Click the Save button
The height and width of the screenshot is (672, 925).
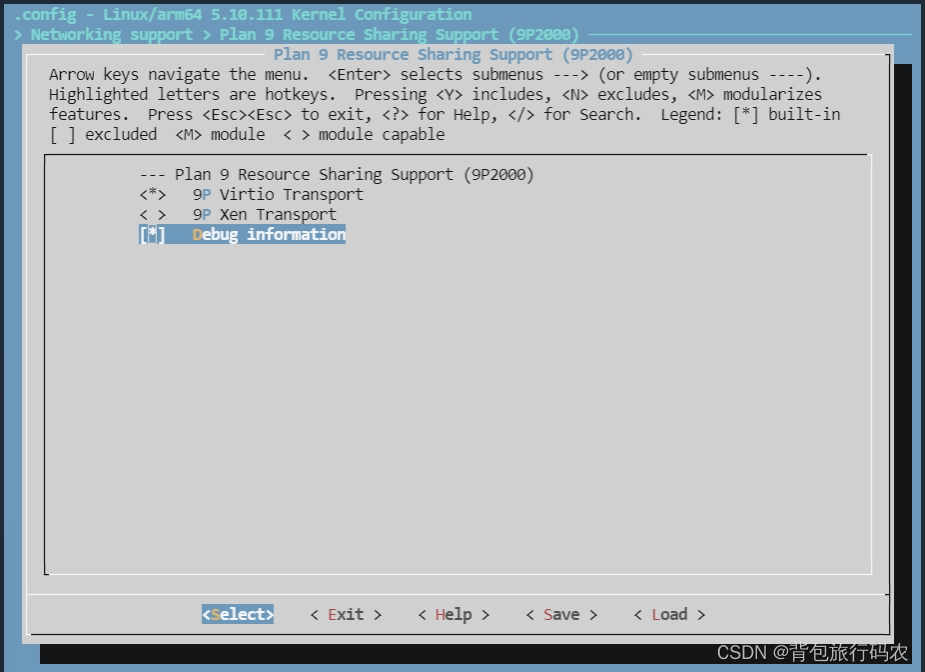[562, 614]
